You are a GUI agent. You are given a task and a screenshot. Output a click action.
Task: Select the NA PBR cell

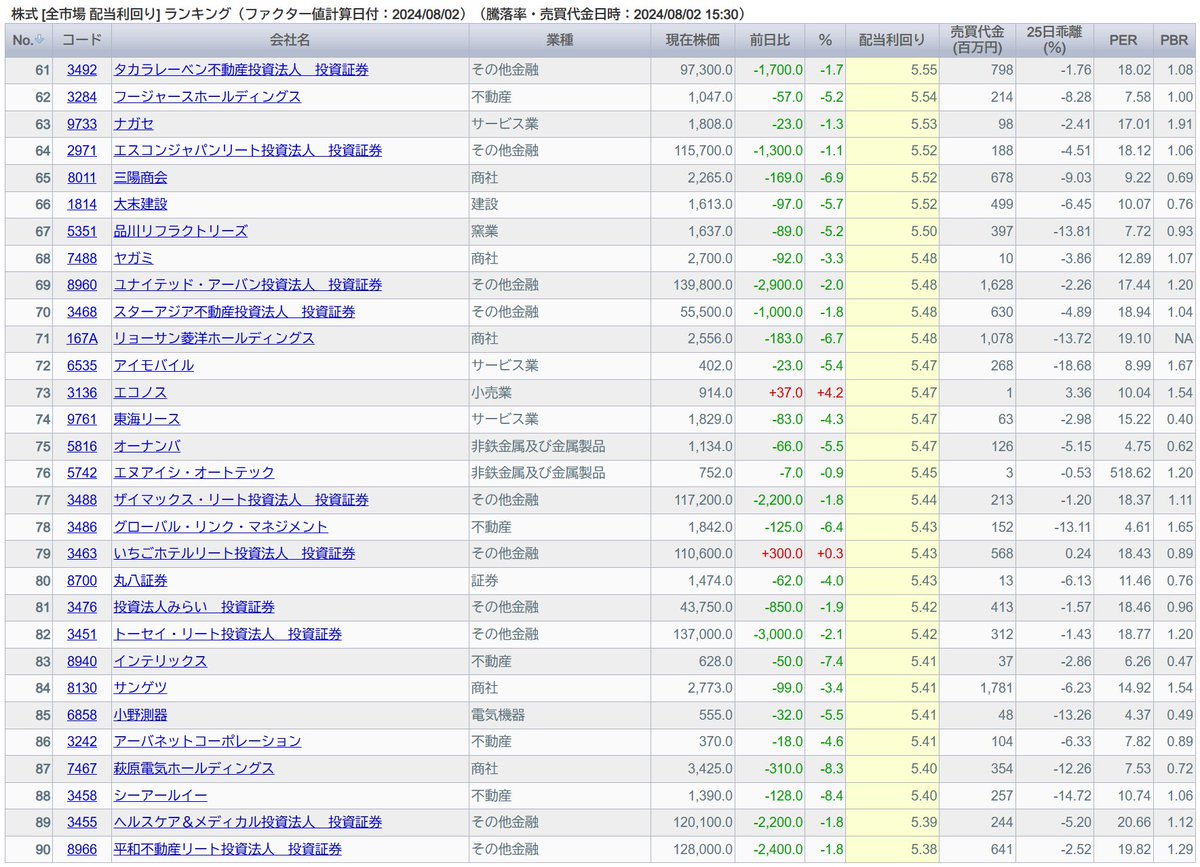pos(1182,338)
